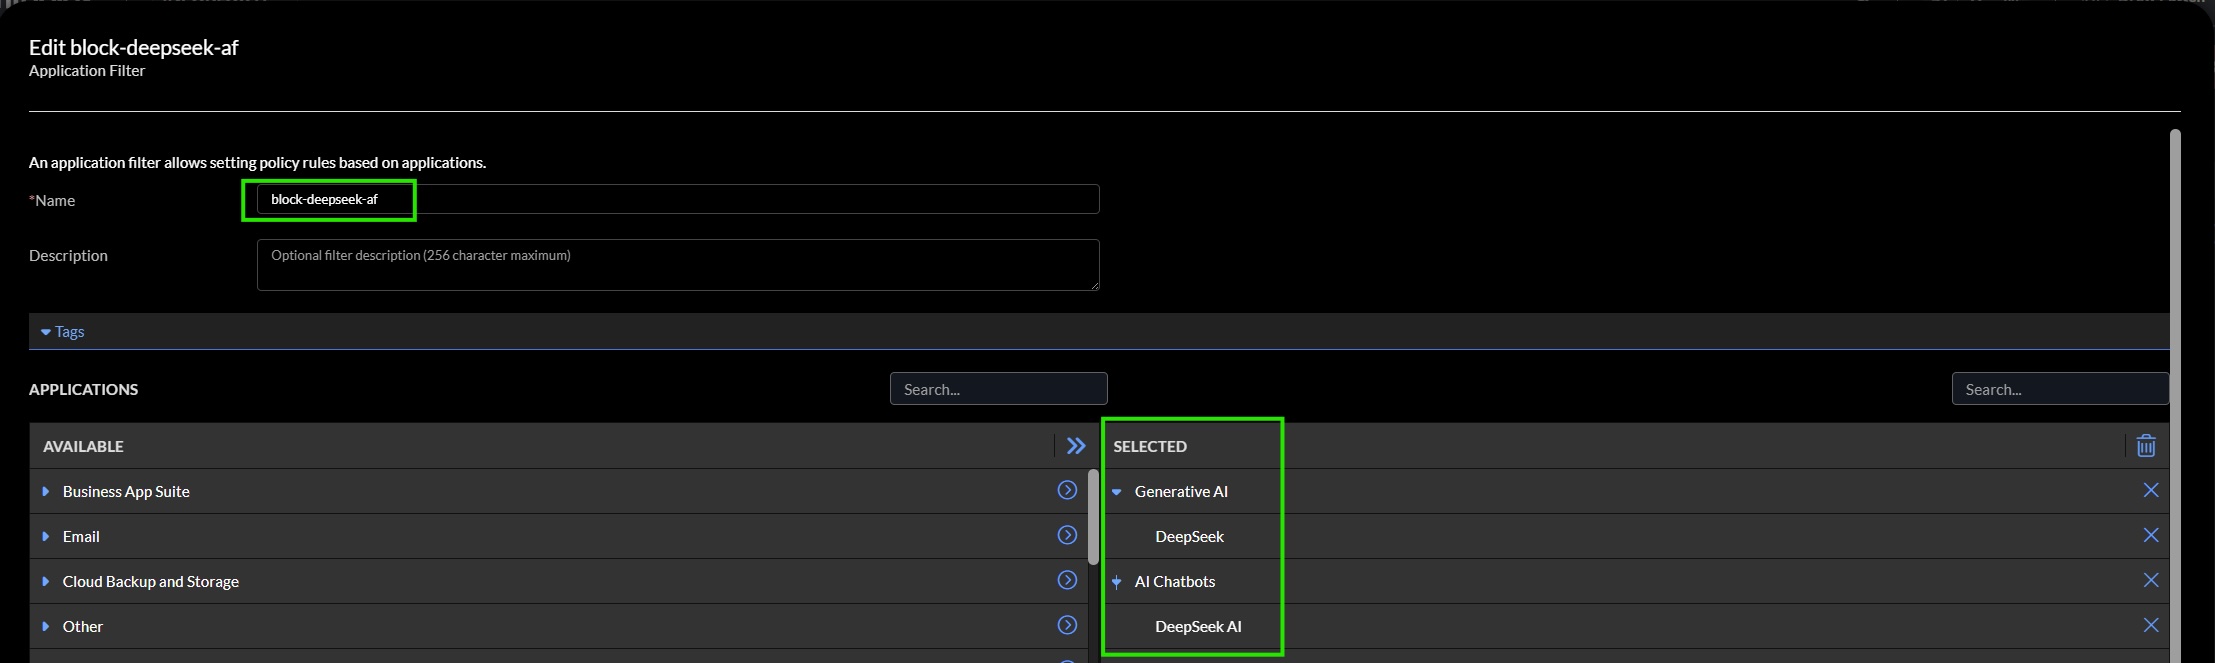This screenshot has width=2215, height=663.
Task: Click the AI Chatbots row label
Action: [x=1175, y=581]
